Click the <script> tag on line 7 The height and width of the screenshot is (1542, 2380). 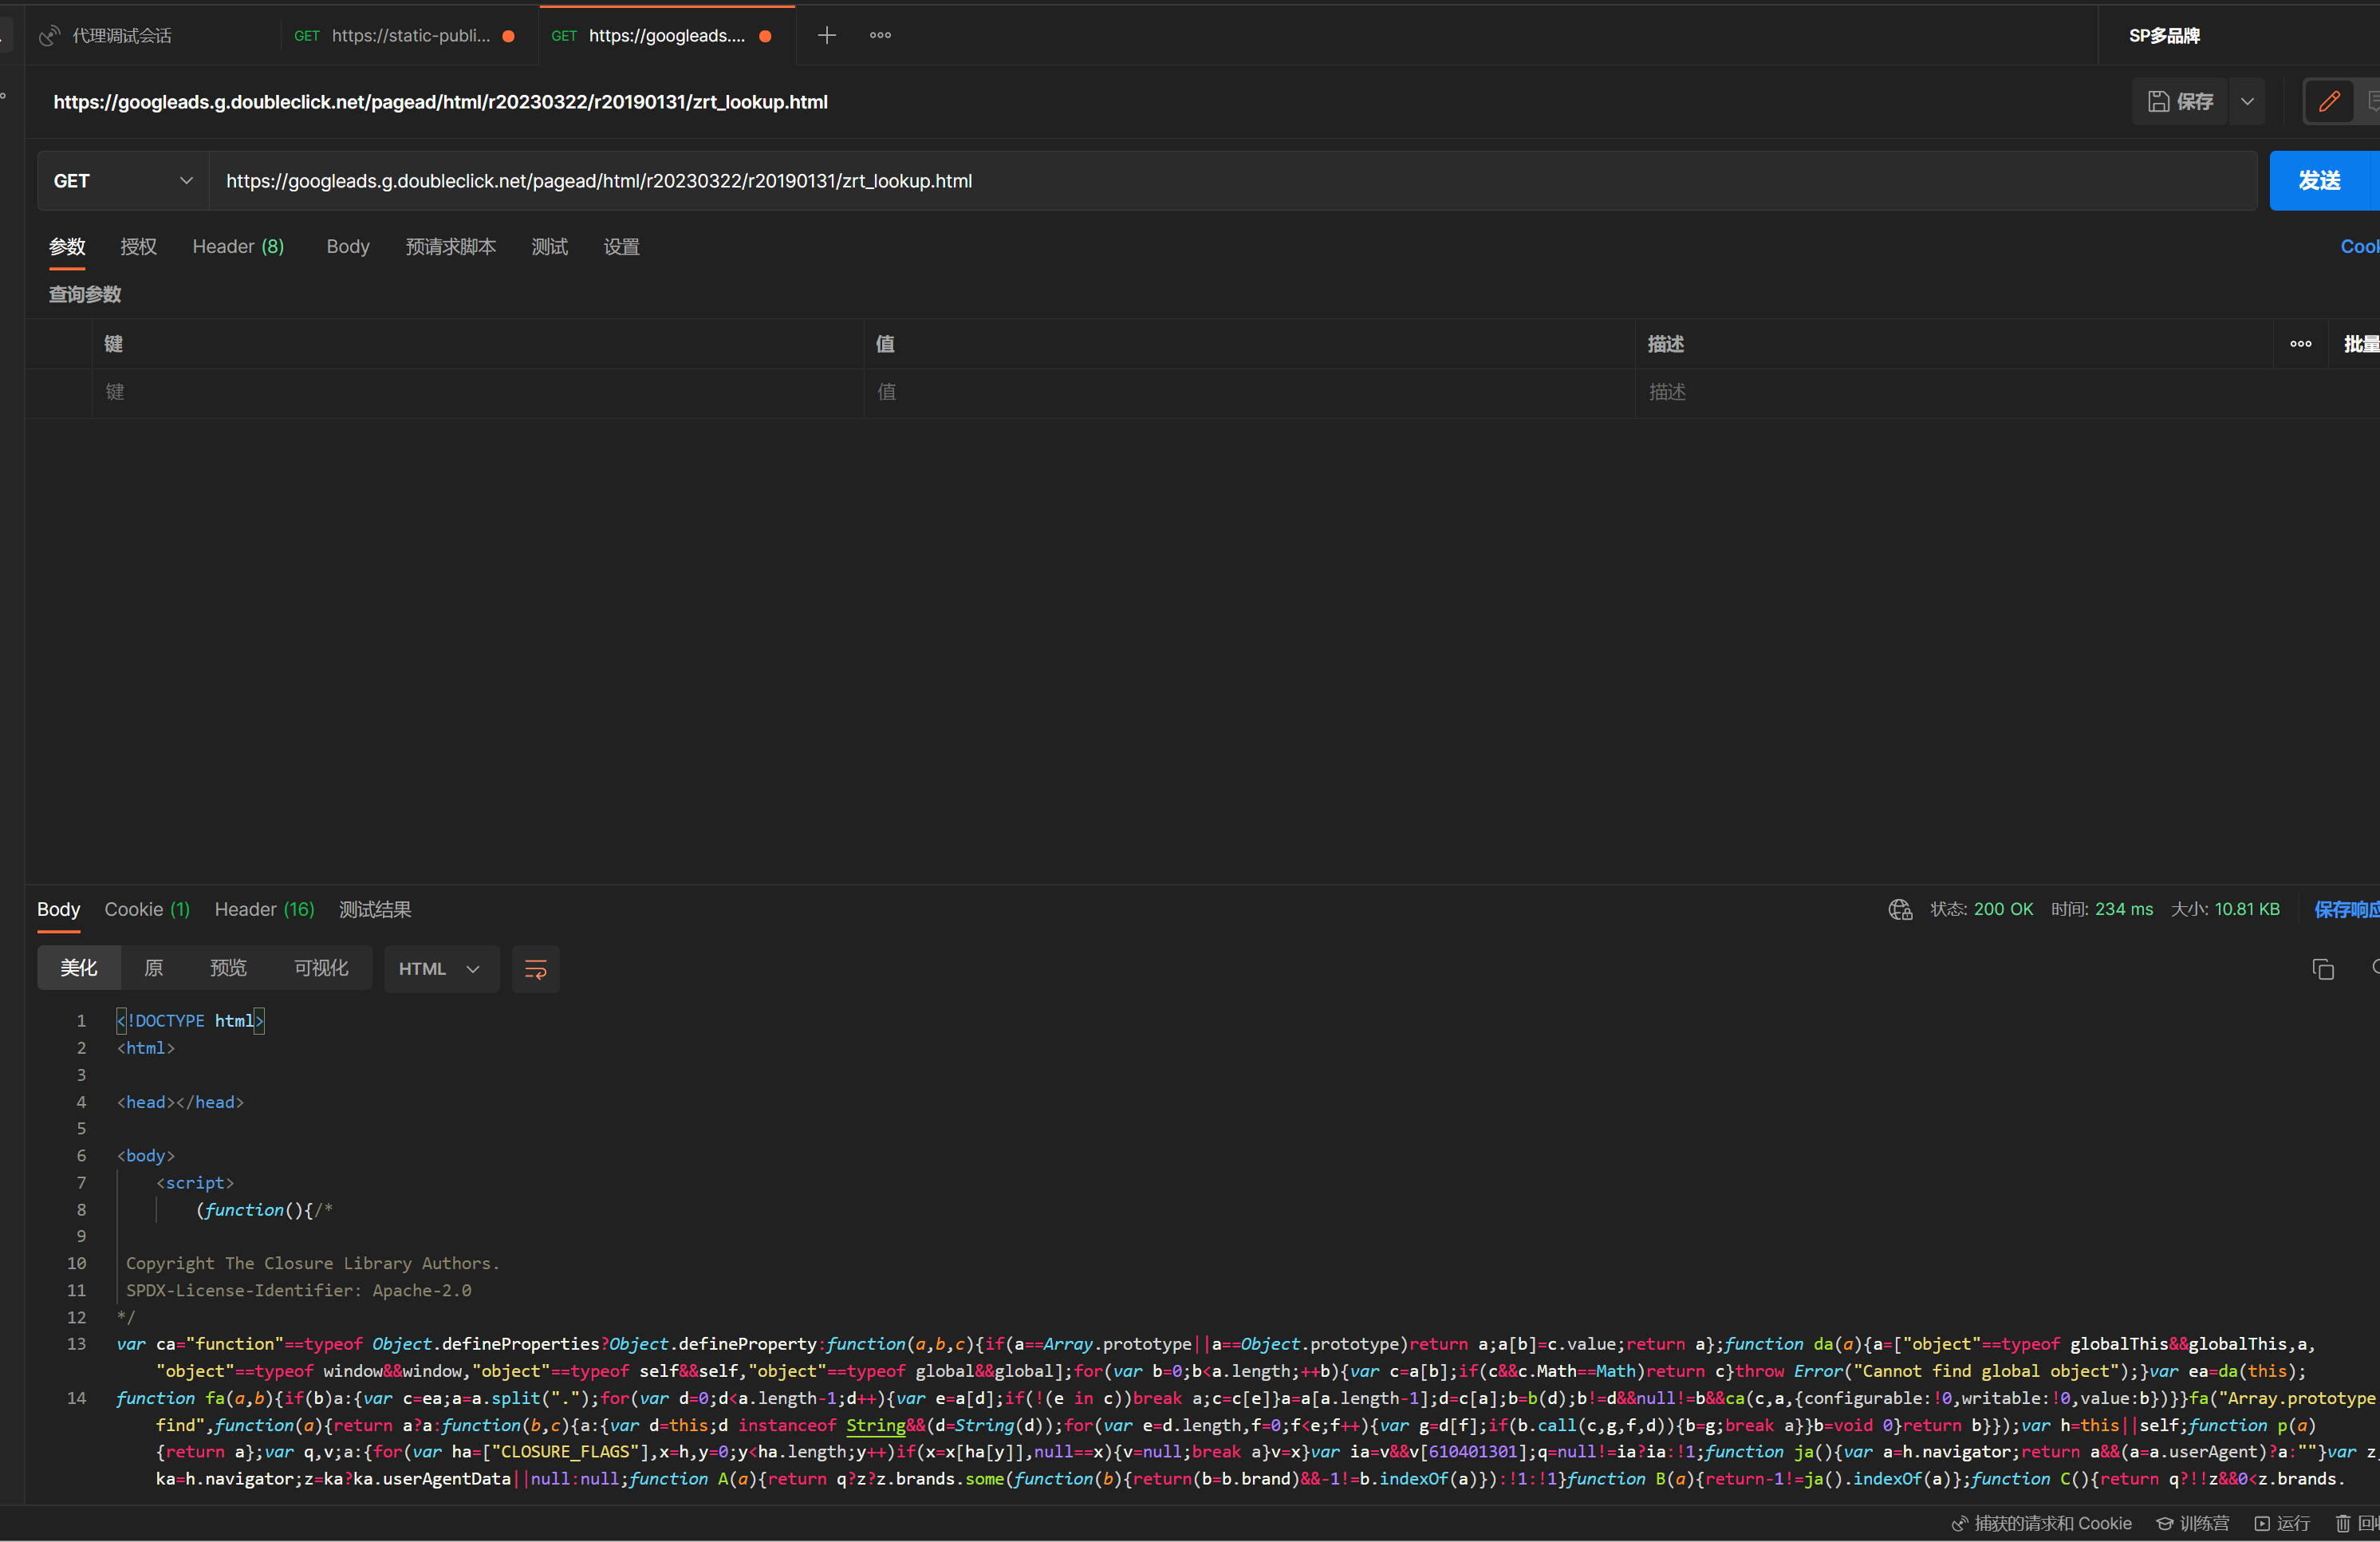click(195, 1183)
